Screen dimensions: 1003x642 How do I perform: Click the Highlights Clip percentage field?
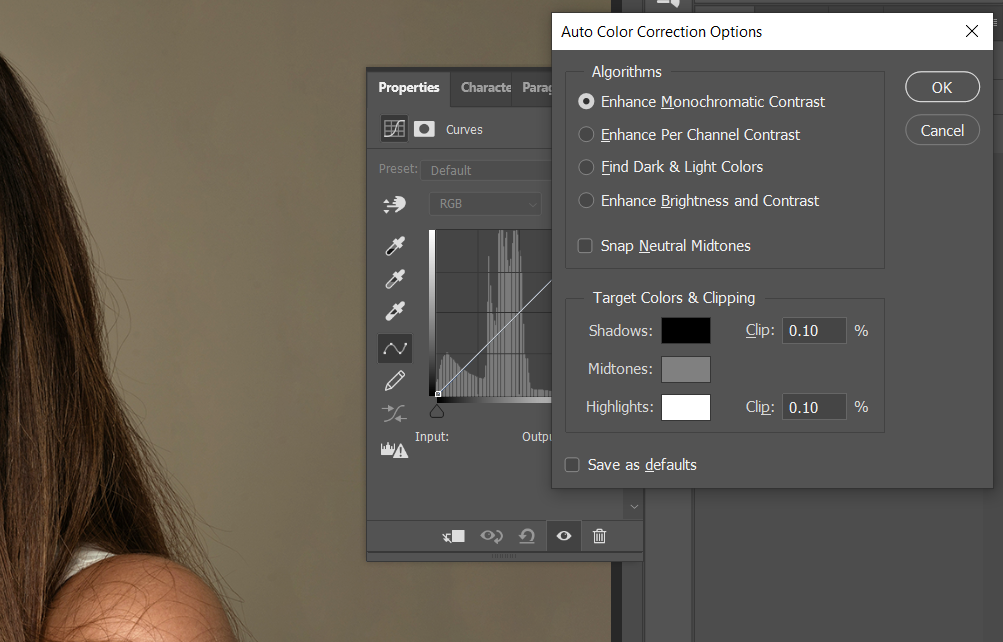(814, 407)
